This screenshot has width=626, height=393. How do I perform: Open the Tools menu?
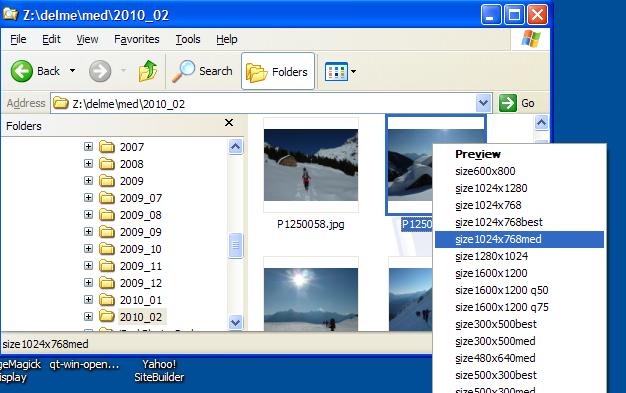188,39
